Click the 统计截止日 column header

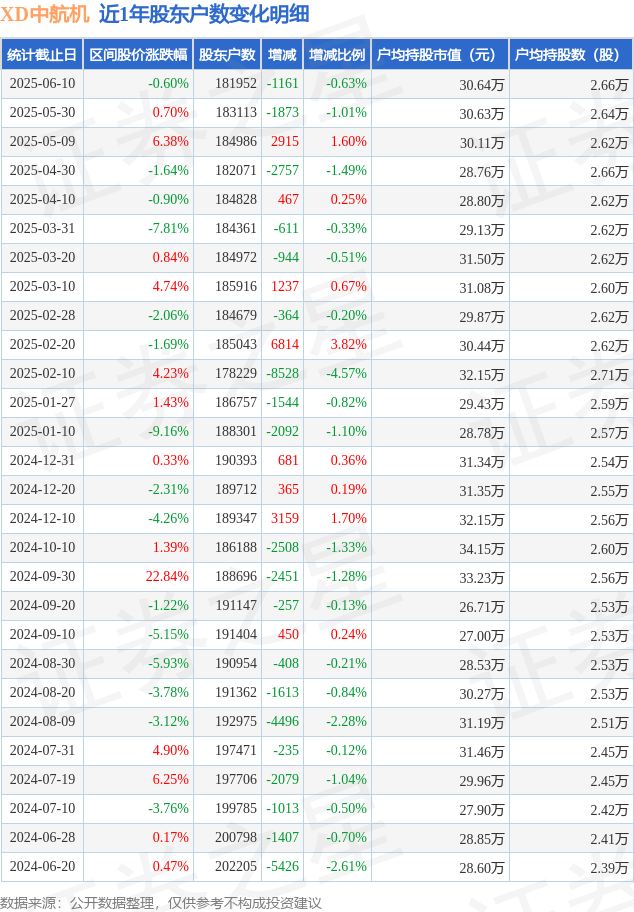pyautogui.click(x=42, y=55)
